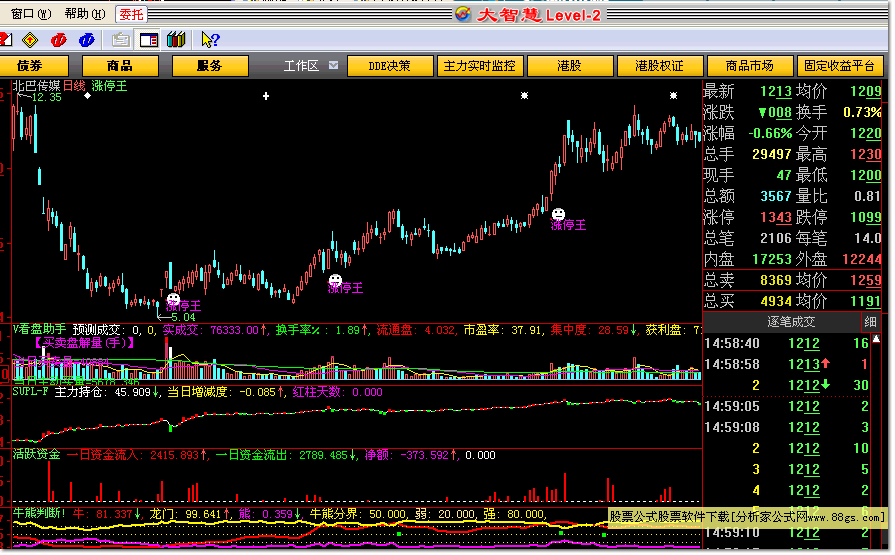
Task: Click the 一日资金流入 value 2415.893
Action: tap(174, 455)
